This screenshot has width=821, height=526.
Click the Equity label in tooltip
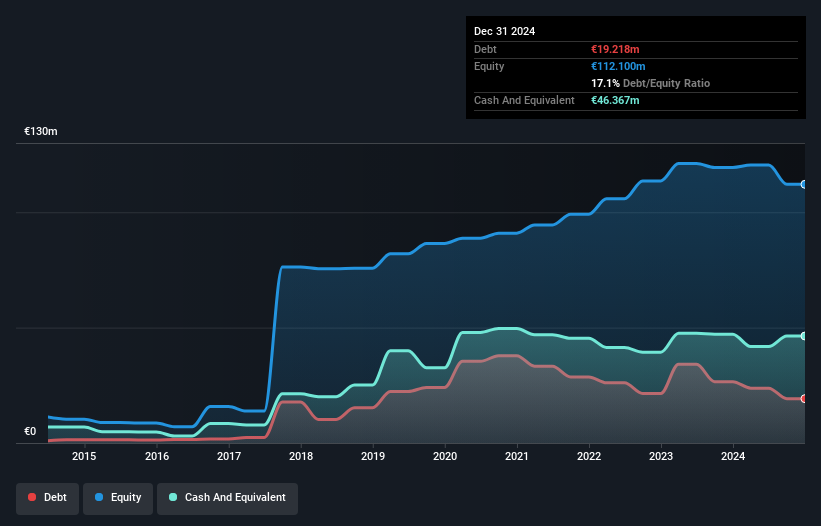point(489,66)
